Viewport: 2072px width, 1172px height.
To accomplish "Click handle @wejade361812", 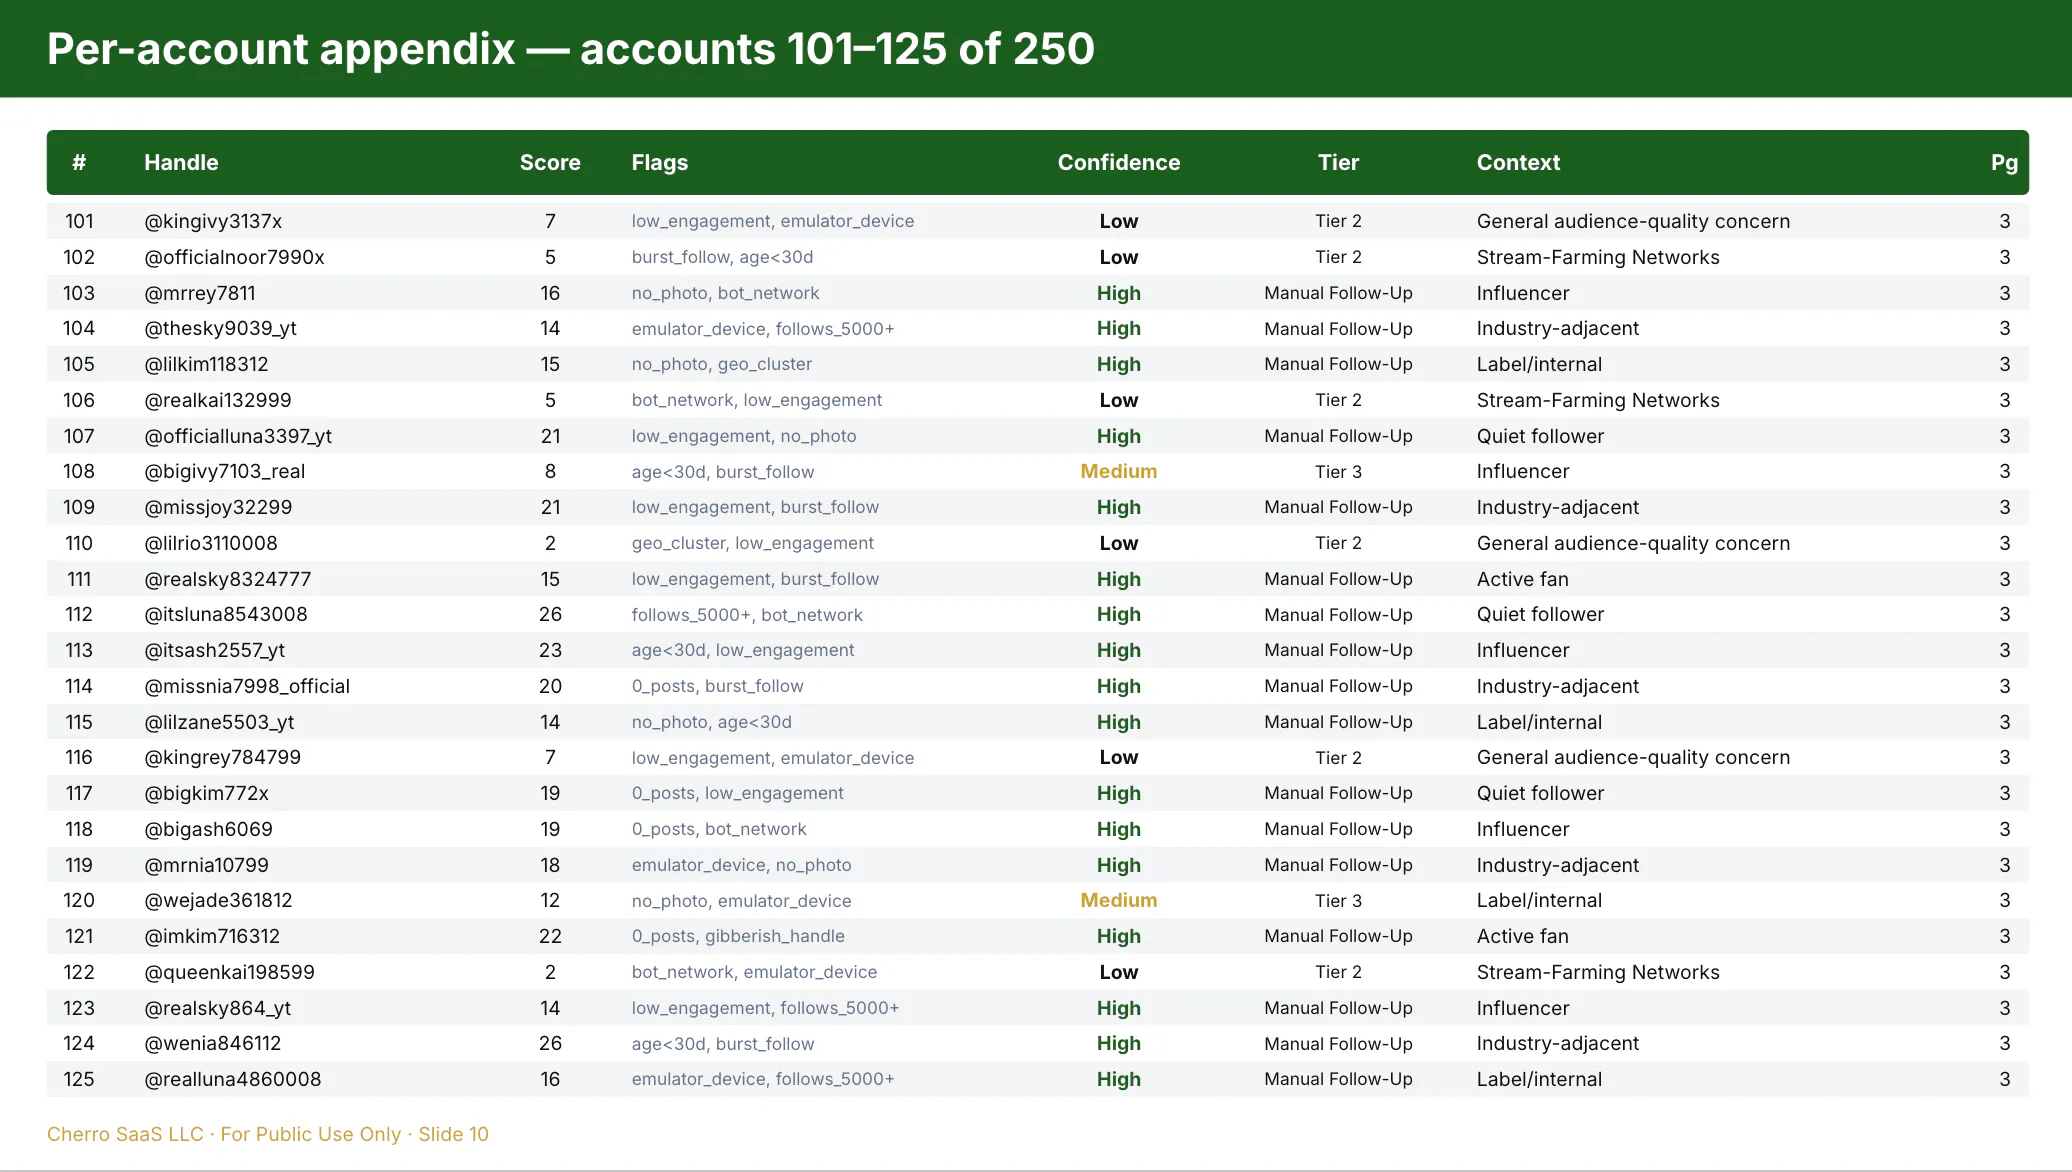I will click(218, 900).
